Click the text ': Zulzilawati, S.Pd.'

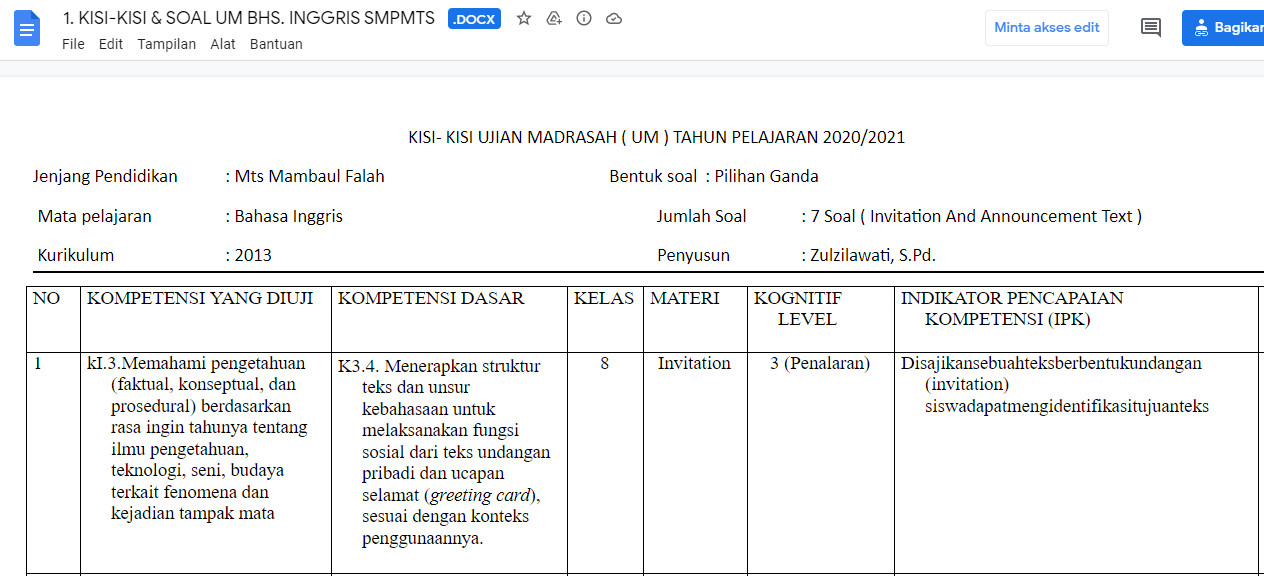tap(869, 255)
